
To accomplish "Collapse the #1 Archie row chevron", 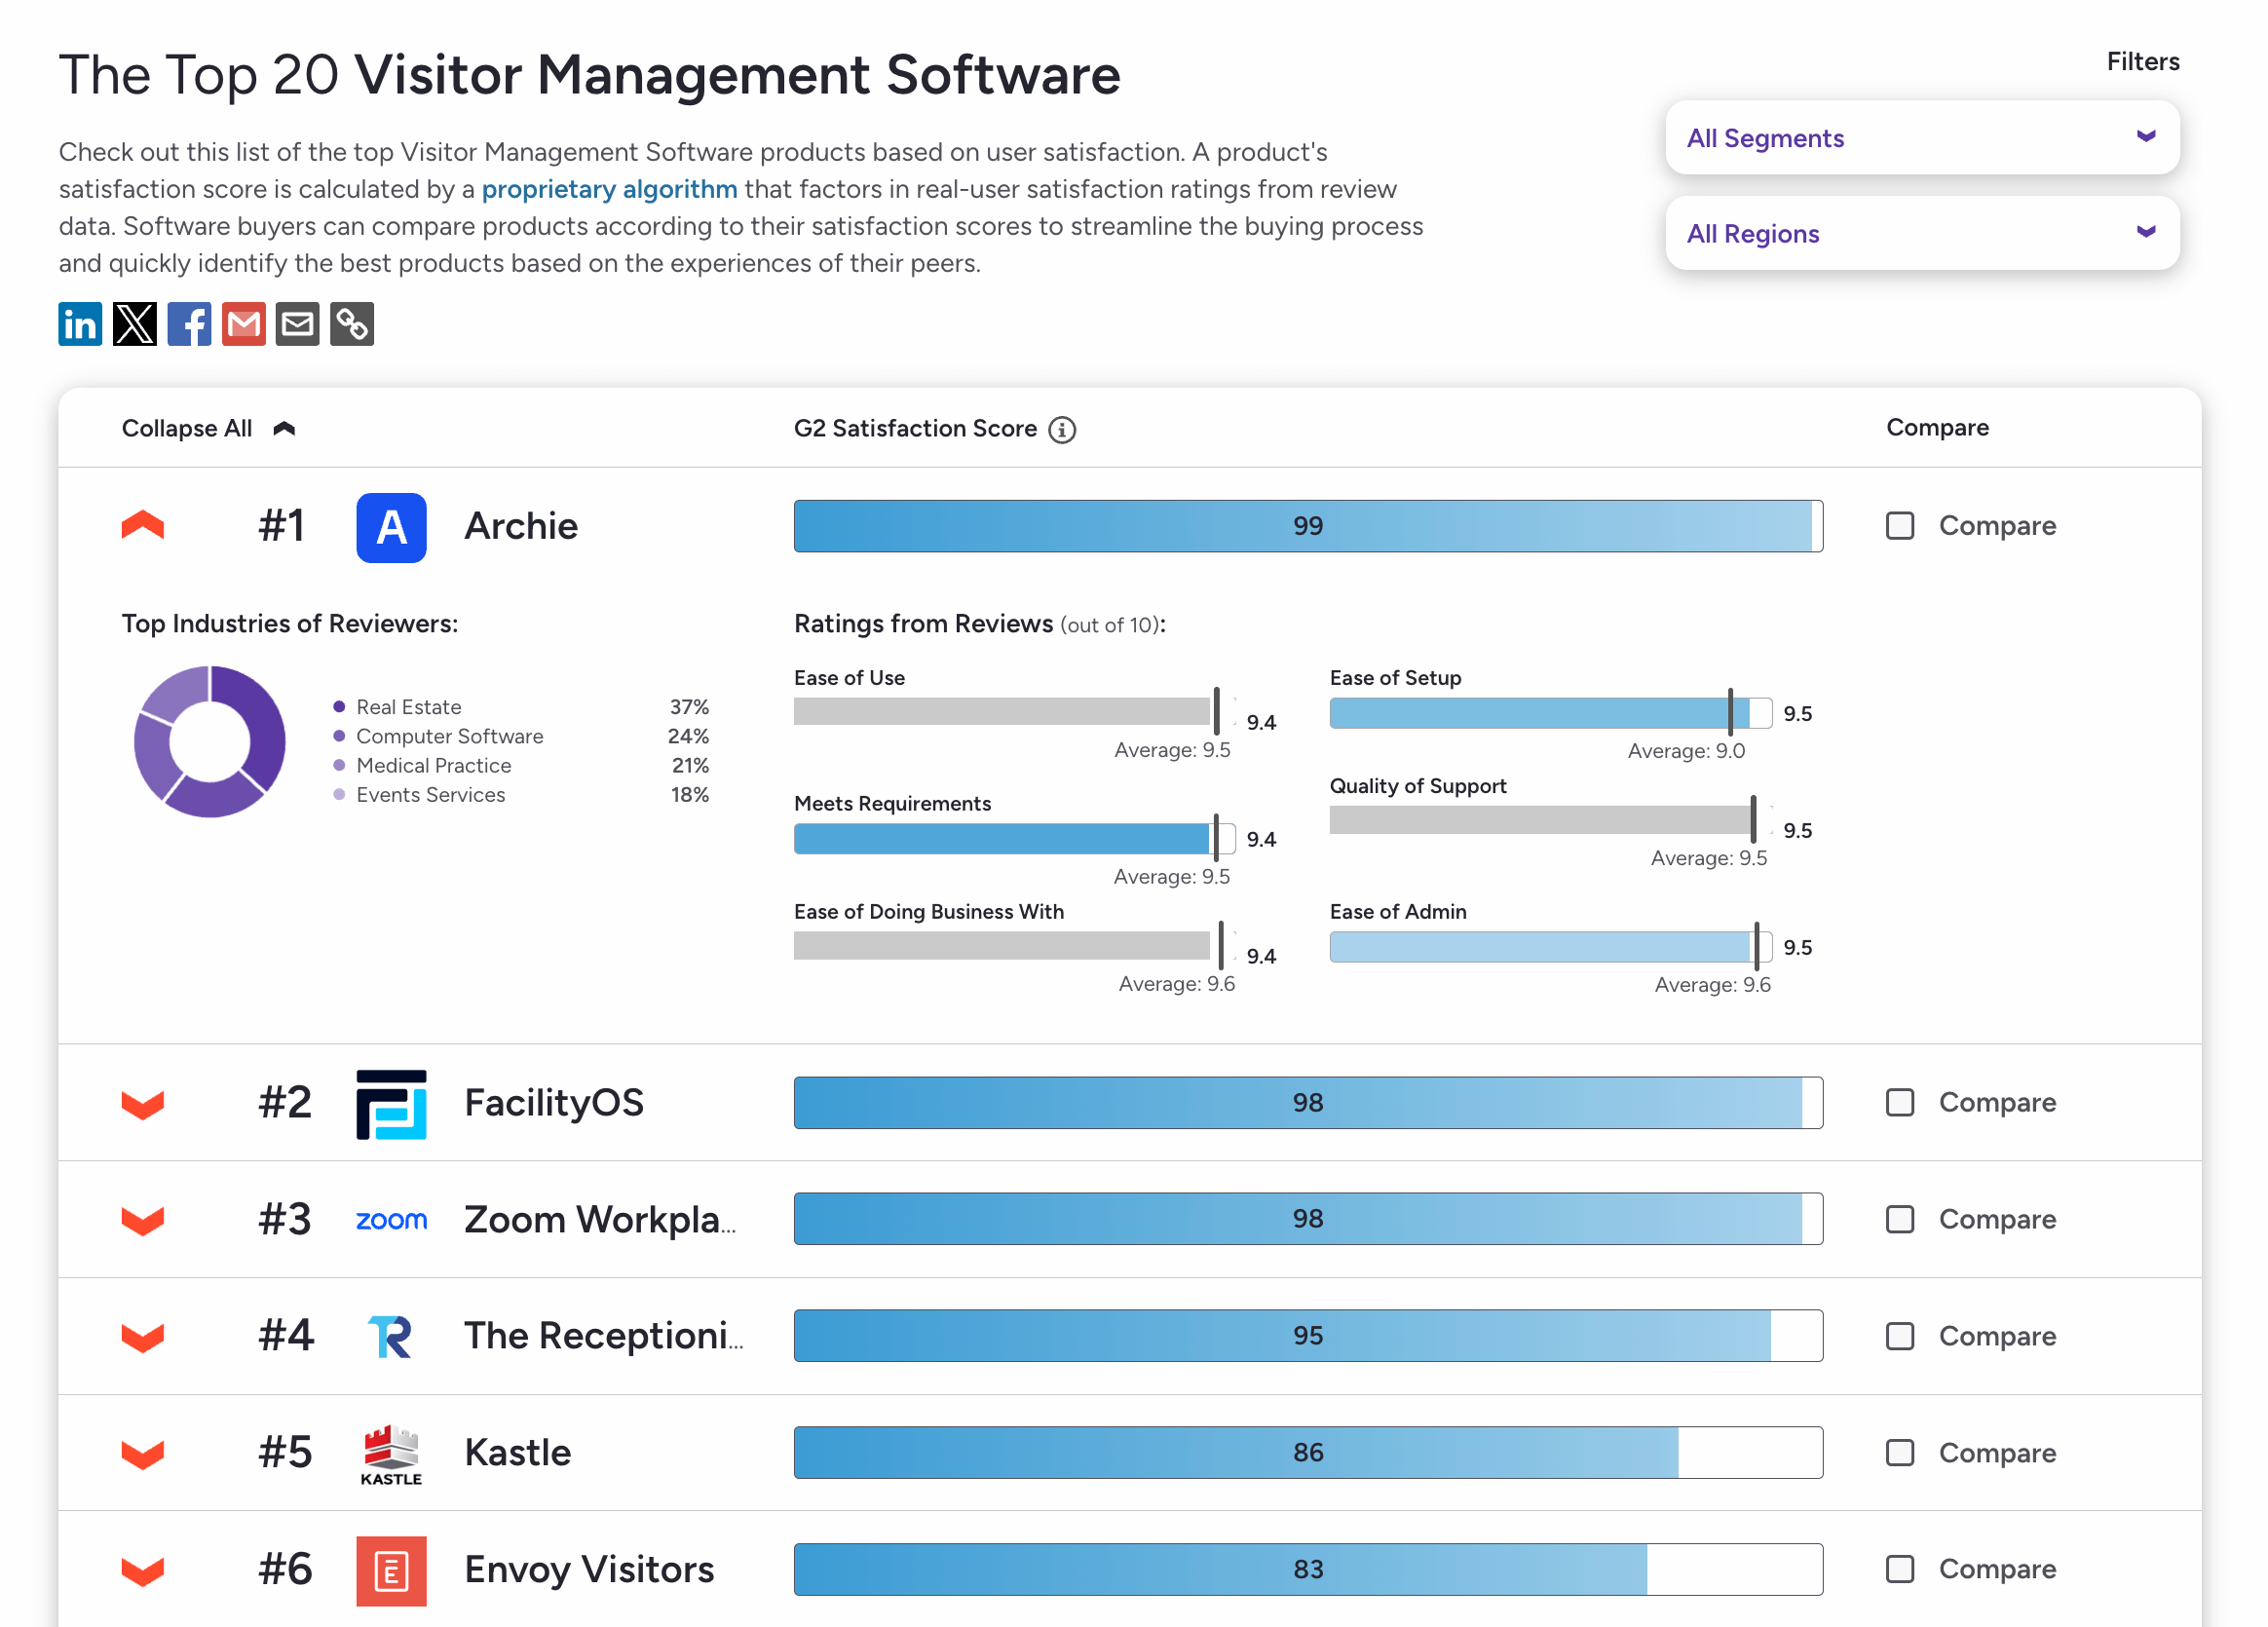I will click(143, 526).
